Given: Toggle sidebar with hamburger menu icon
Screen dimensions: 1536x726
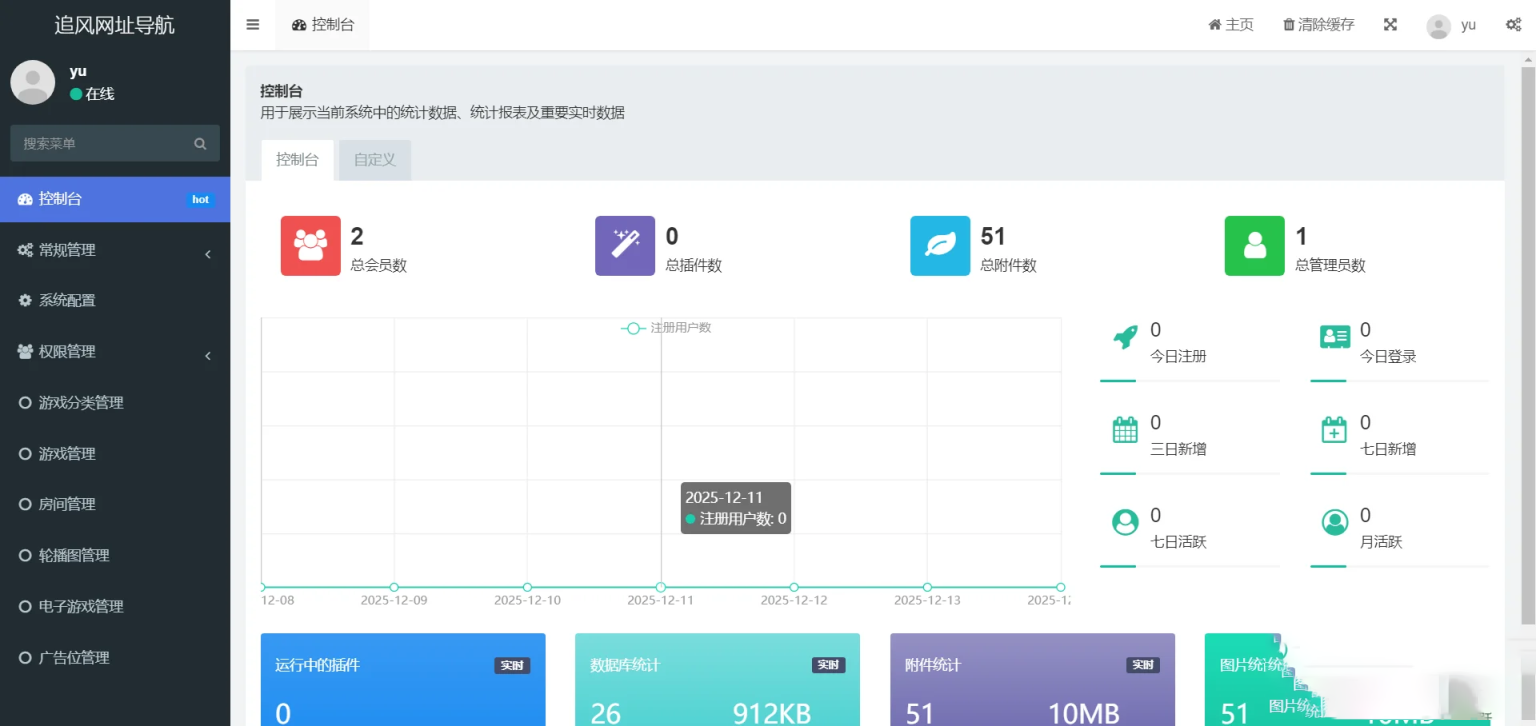Looking at the screenshot, I should (x=253, y=25).
